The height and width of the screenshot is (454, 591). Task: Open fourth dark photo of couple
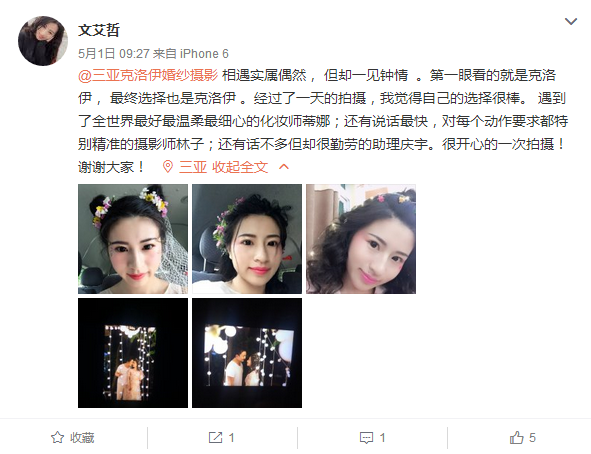[x=133, y=353]
